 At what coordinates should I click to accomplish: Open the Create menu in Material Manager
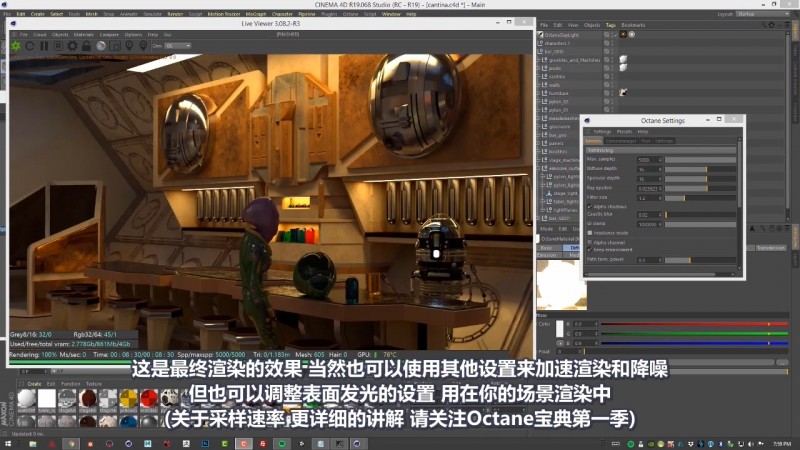coord(35,384)
